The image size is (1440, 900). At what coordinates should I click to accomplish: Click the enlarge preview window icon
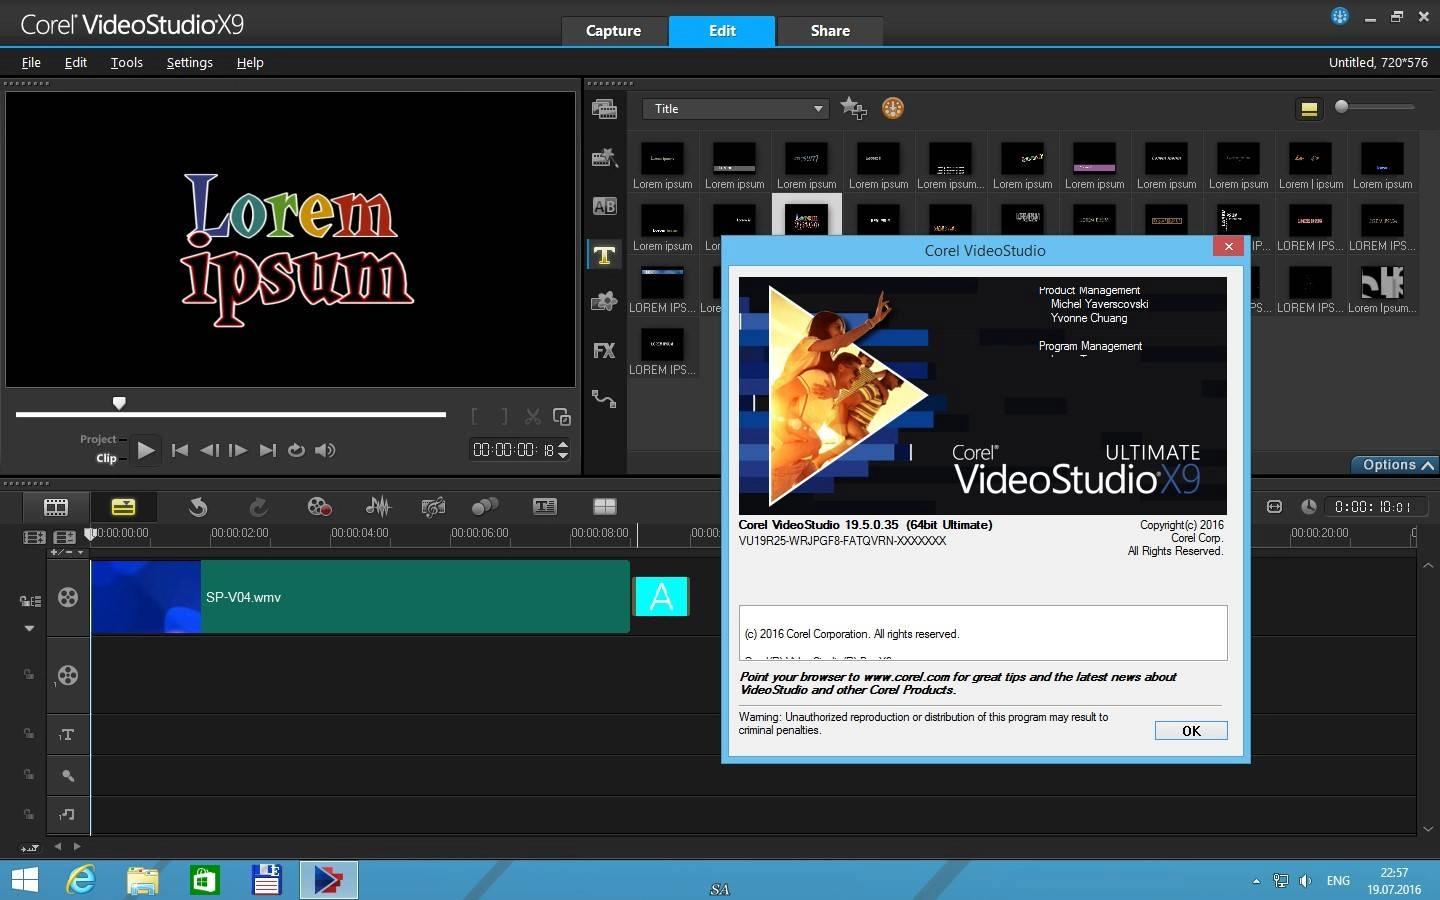(562, 416)
